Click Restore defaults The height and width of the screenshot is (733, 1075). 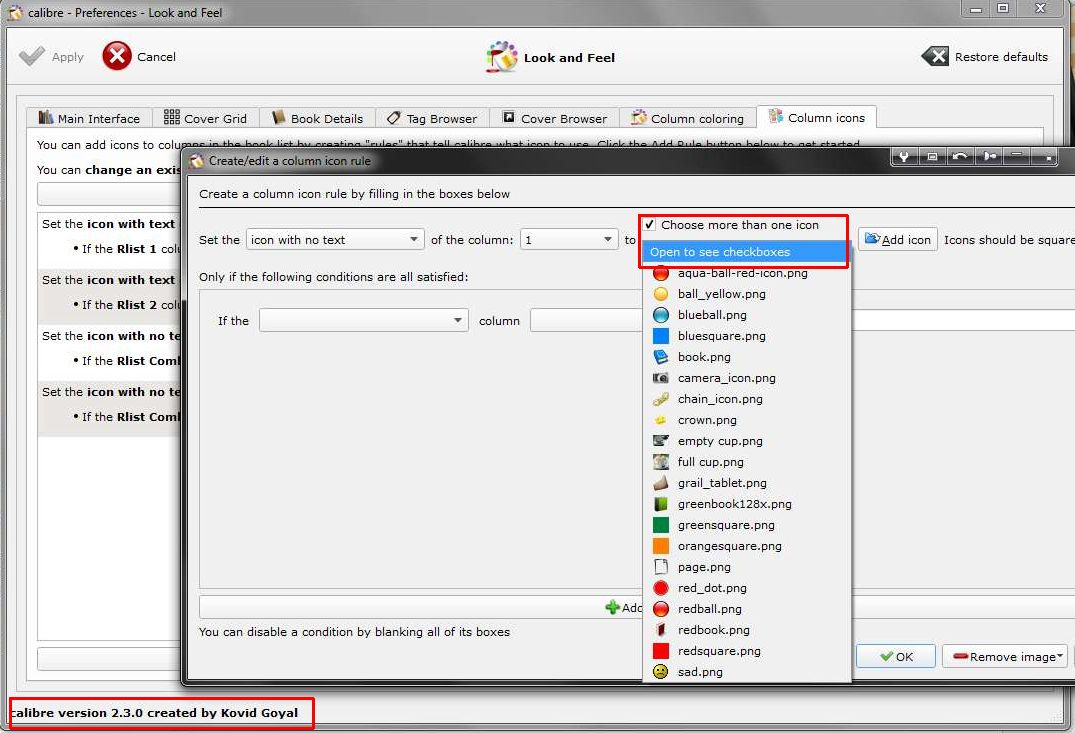coord(985,57)
